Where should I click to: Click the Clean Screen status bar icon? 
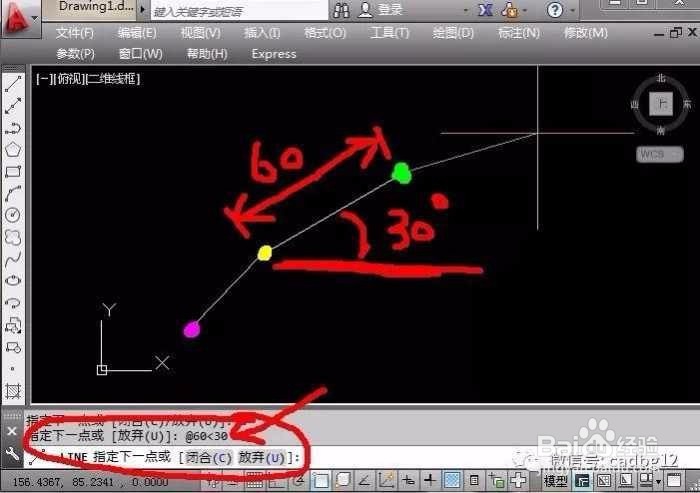(x=674, y=481)
